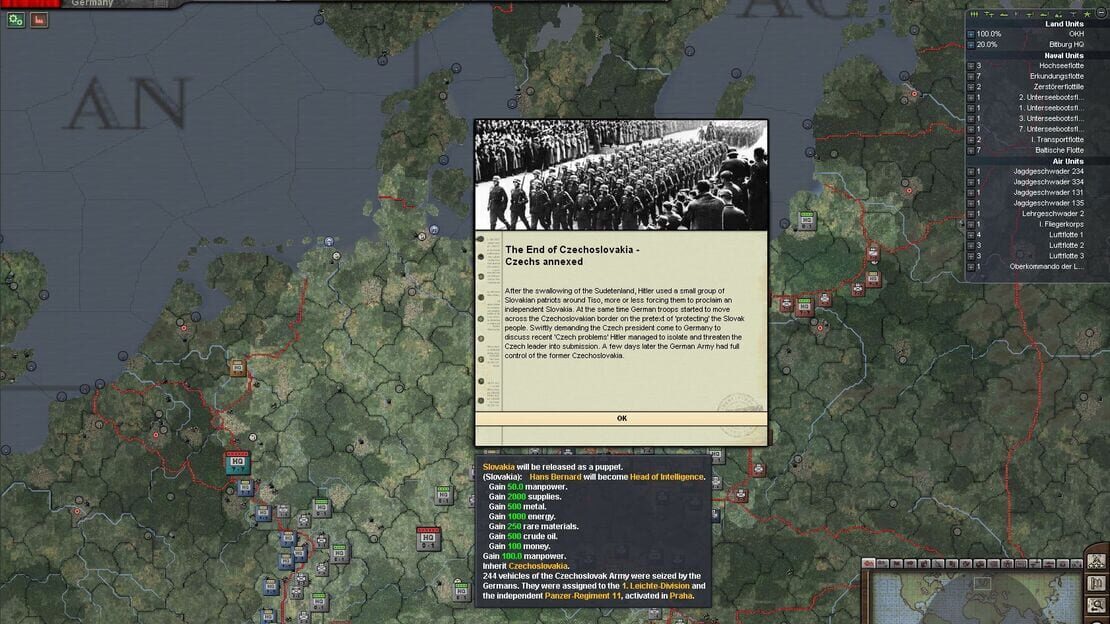Click the Land Units section header
This screenshot has height=624, width=1110.
tap(1064, 24)
